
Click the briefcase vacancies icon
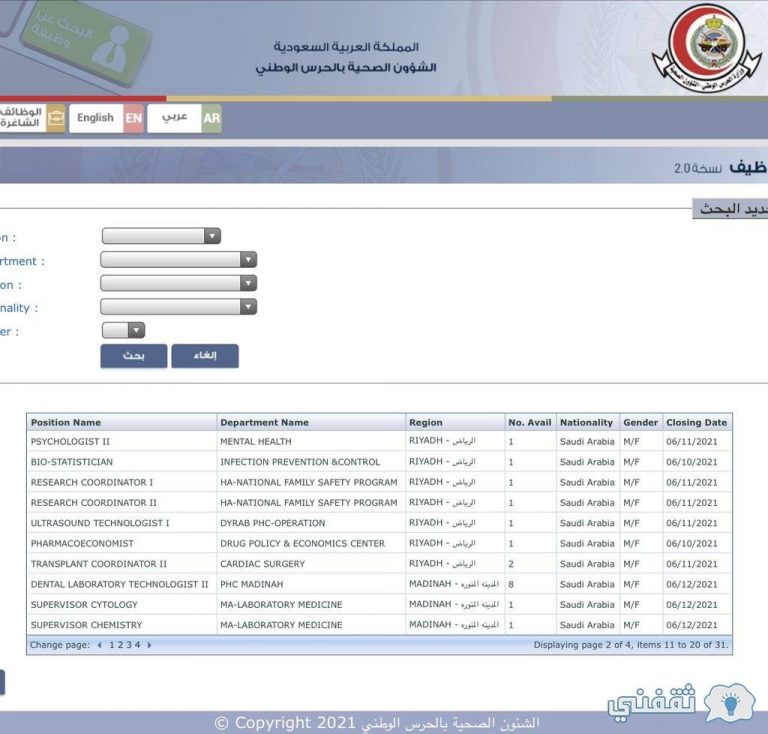[x=56, y=118]
